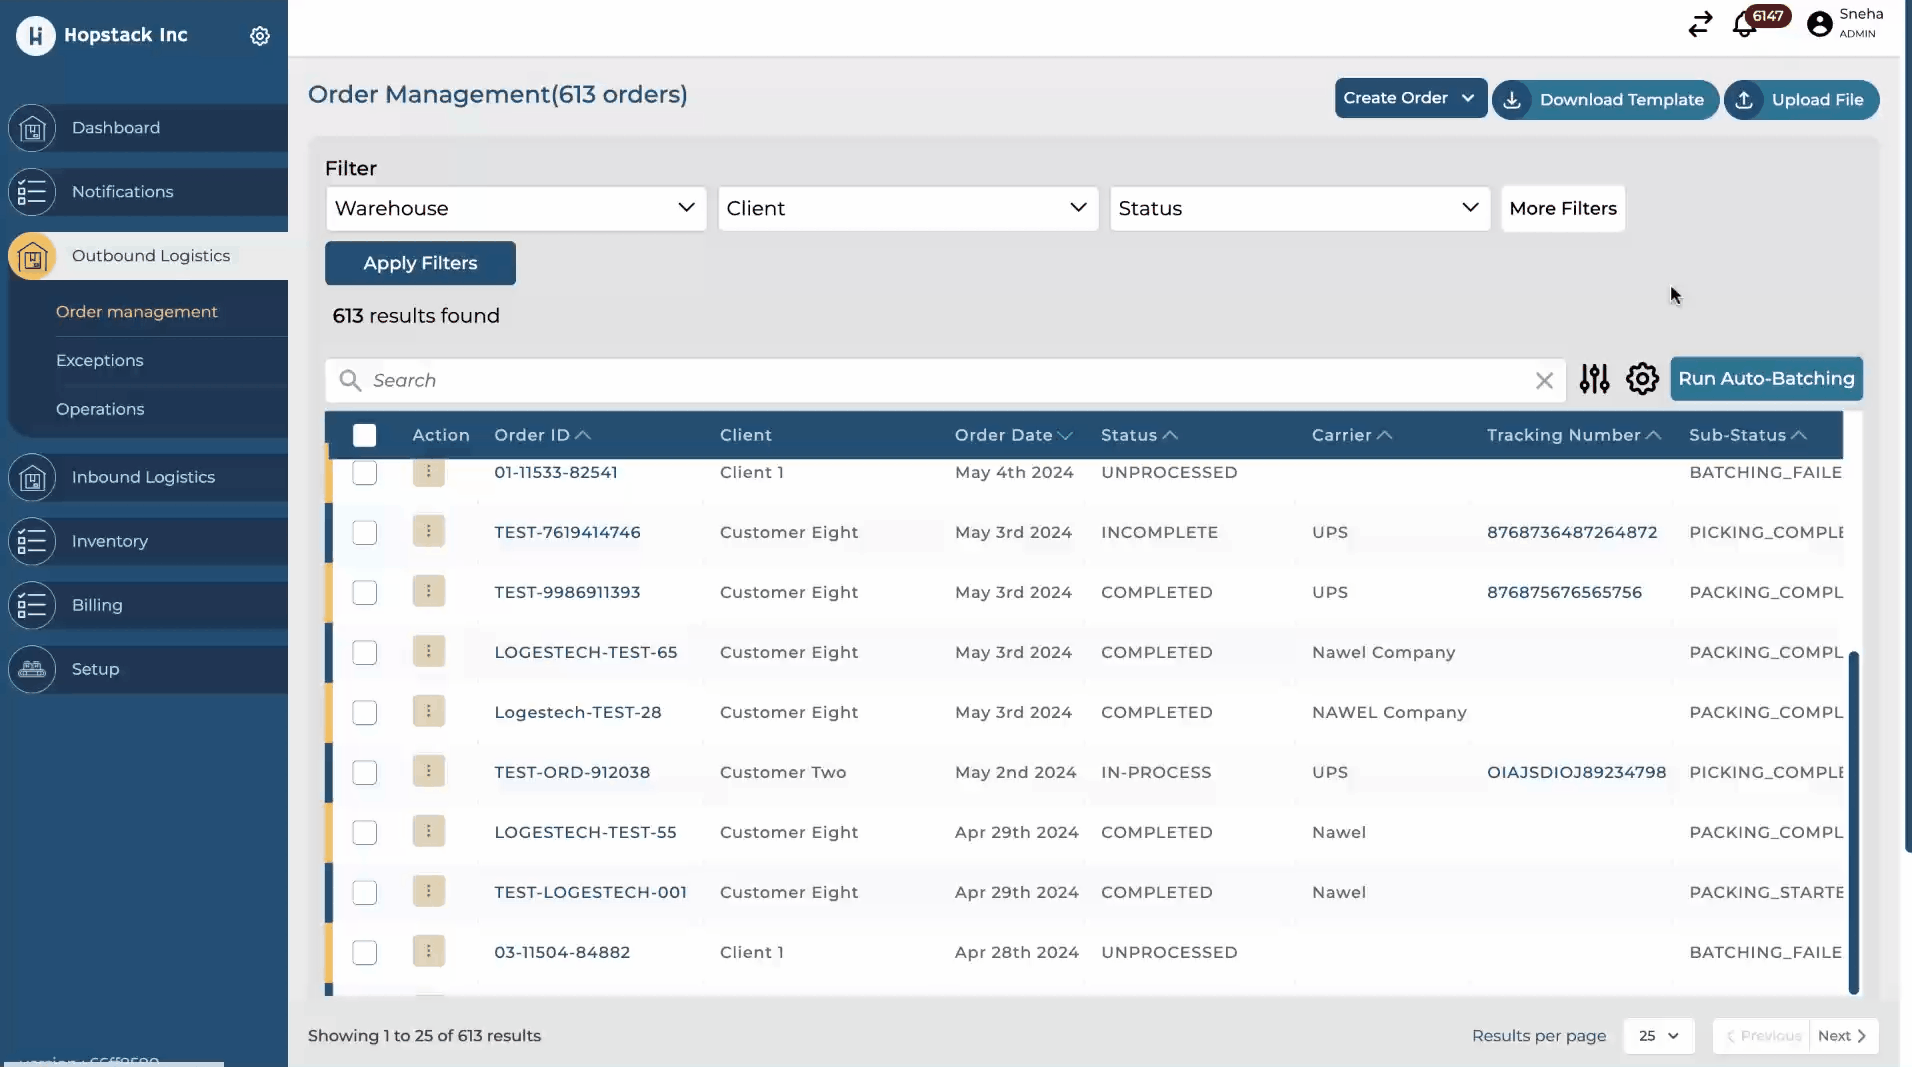Open the notifications bell icon
This screenshot has width=1912, height=1067.
[x=1745, y=25]
